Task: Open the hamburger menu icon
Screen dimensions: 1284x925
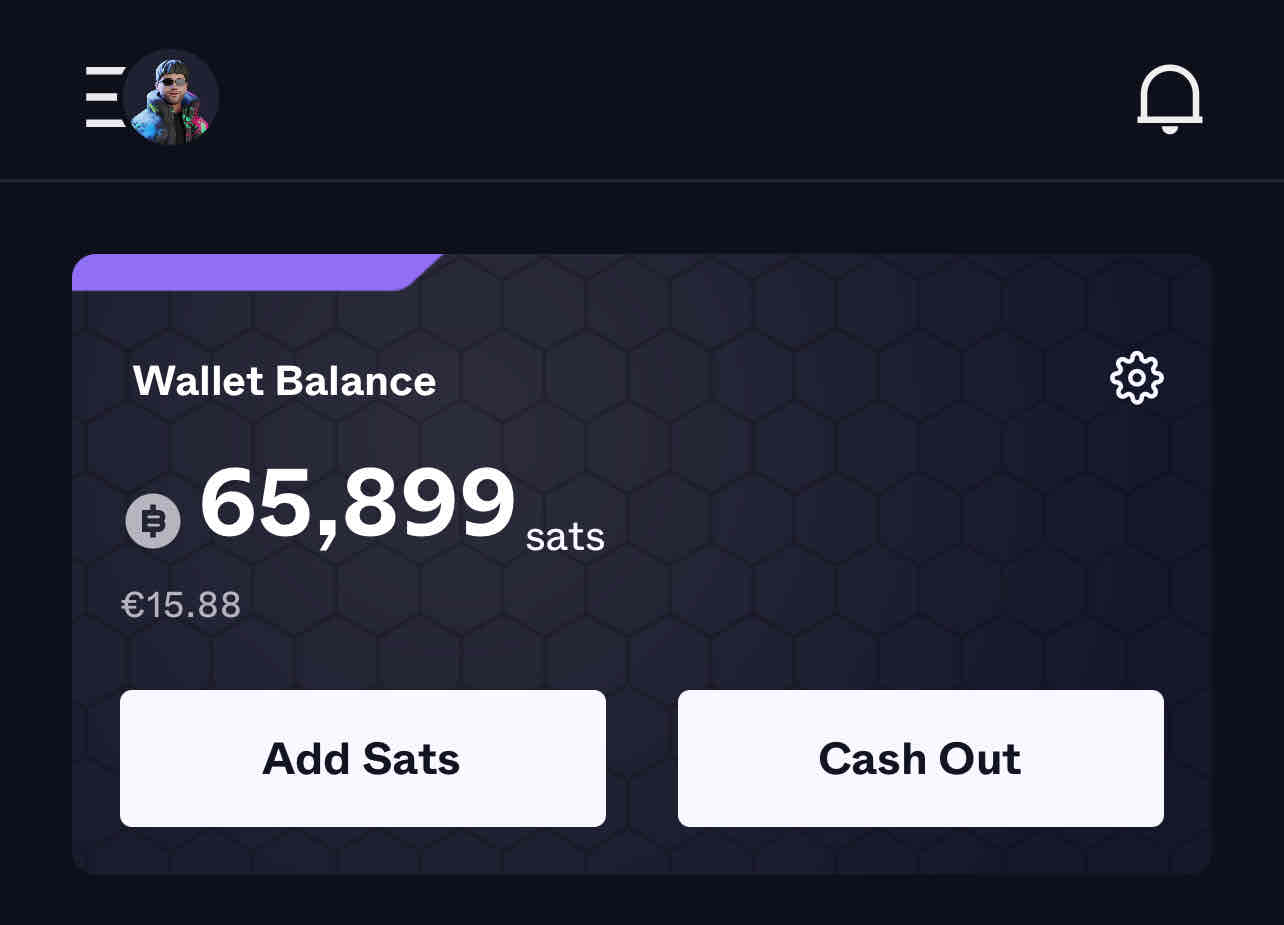Action: [103, 97]
